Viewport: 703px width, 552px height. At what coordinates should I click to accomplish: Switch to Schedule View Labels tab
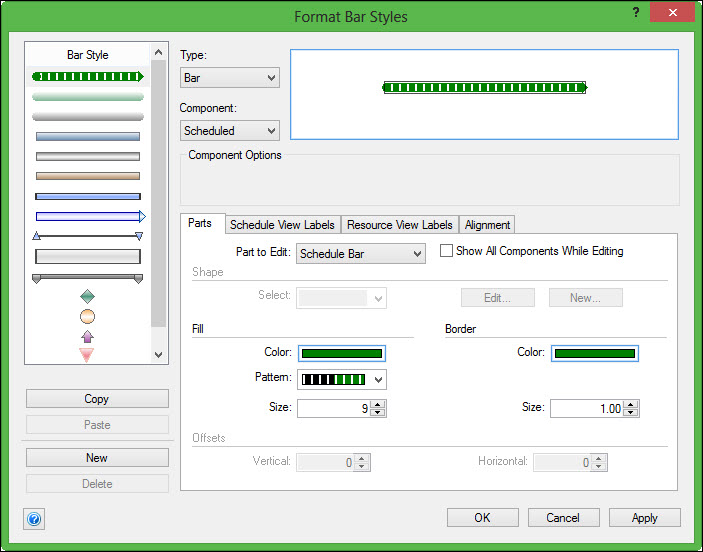(x=284, y=225)
